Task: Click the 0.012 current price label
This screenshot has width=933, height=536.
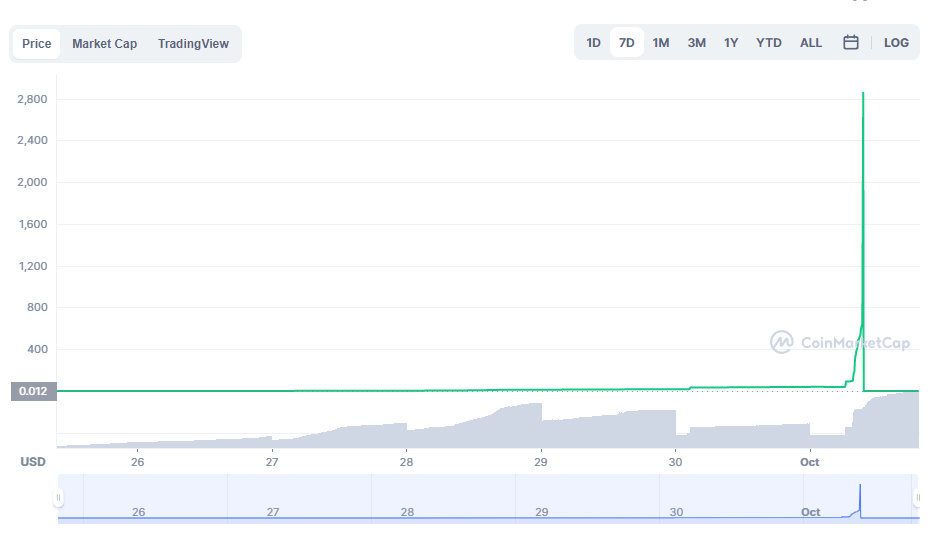Action: [33, 391]
